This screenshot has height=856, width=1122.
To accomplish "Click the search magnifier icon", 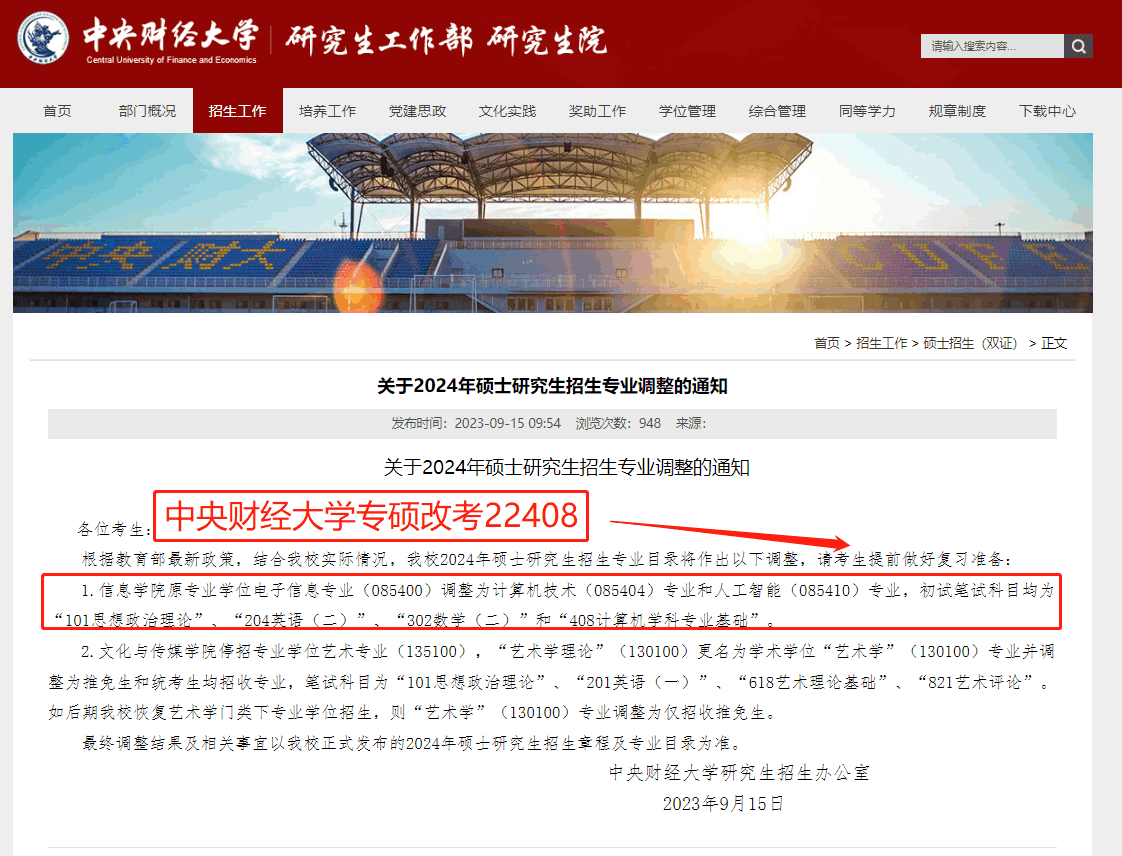I will (x=1078, y=47).
